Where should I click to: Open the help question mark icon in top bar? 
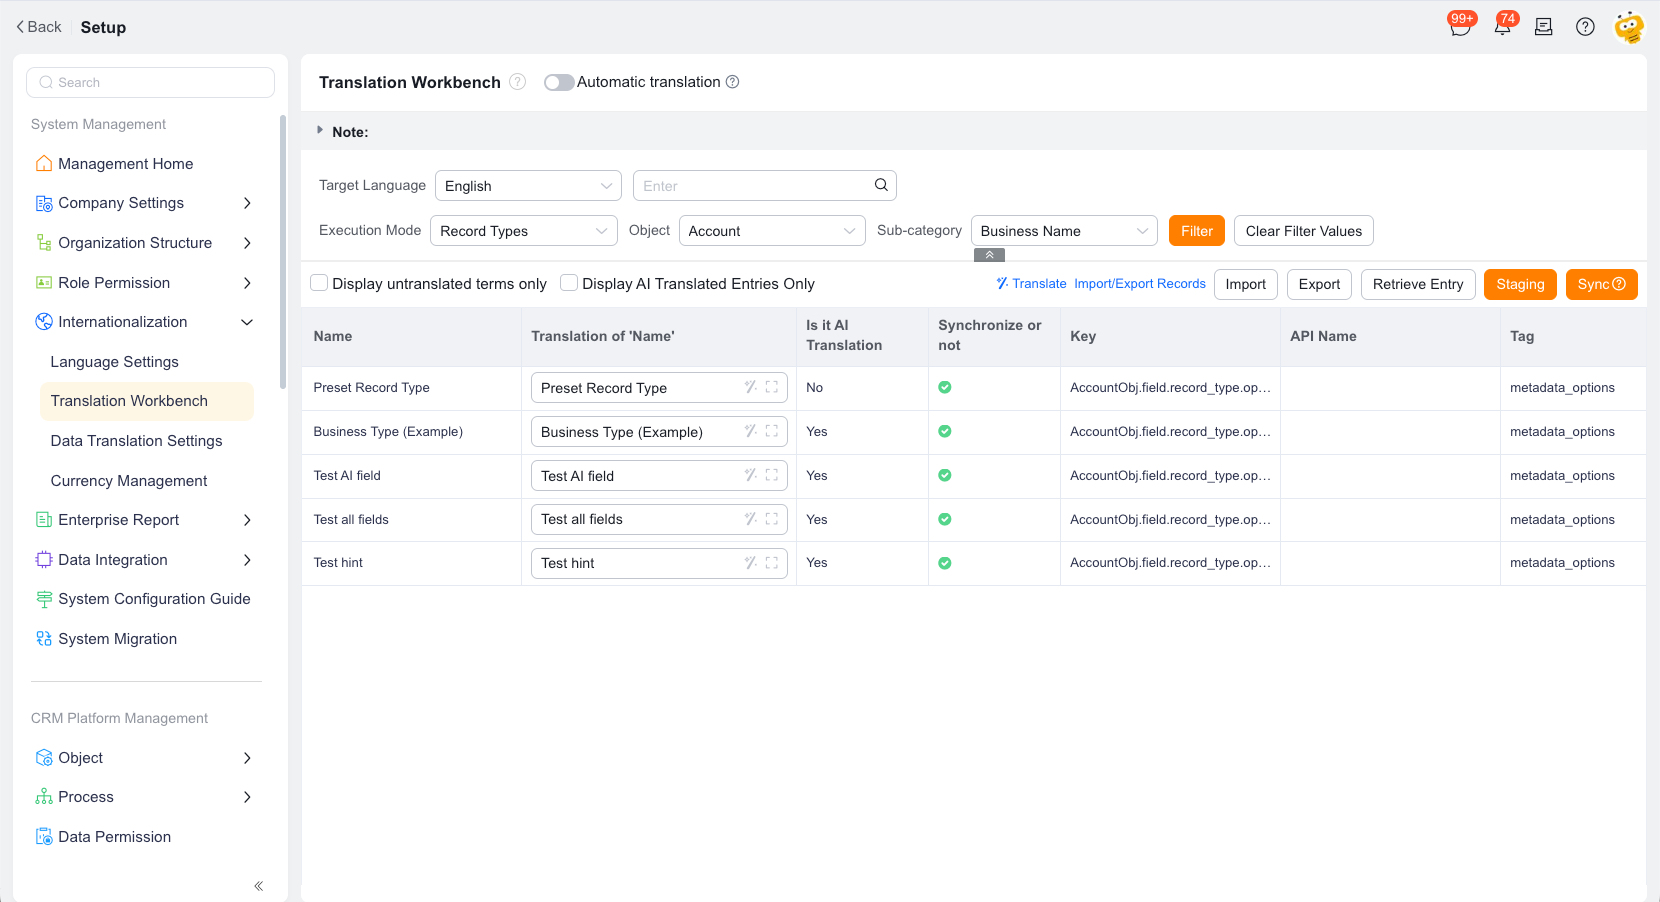click(1585, 27)
